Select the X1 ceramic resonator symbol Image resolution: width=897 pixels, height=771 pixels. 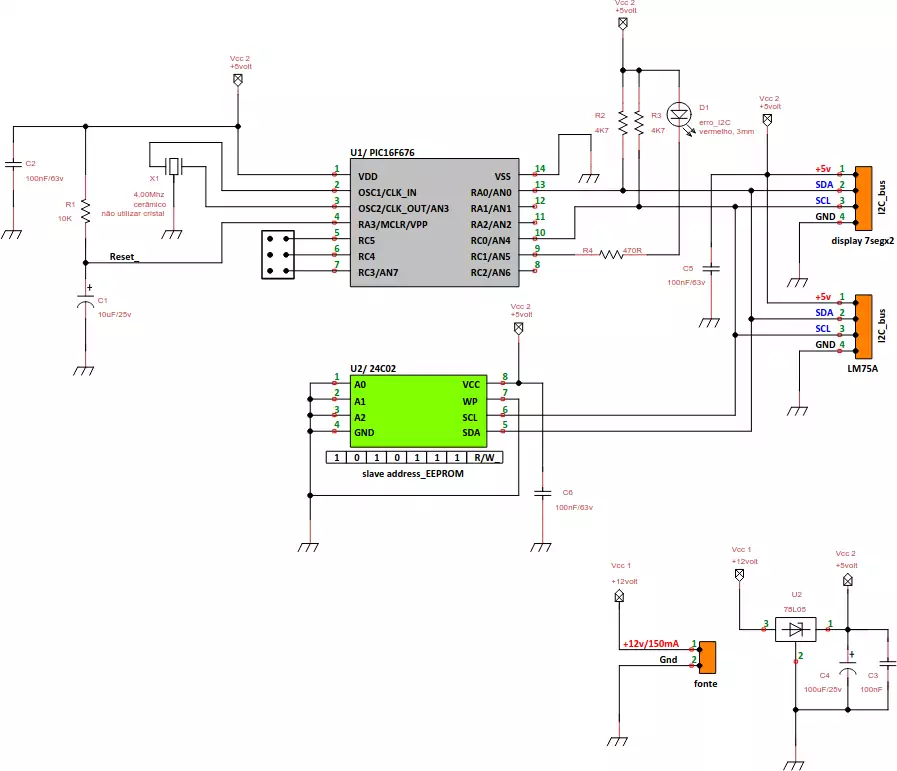173,166
